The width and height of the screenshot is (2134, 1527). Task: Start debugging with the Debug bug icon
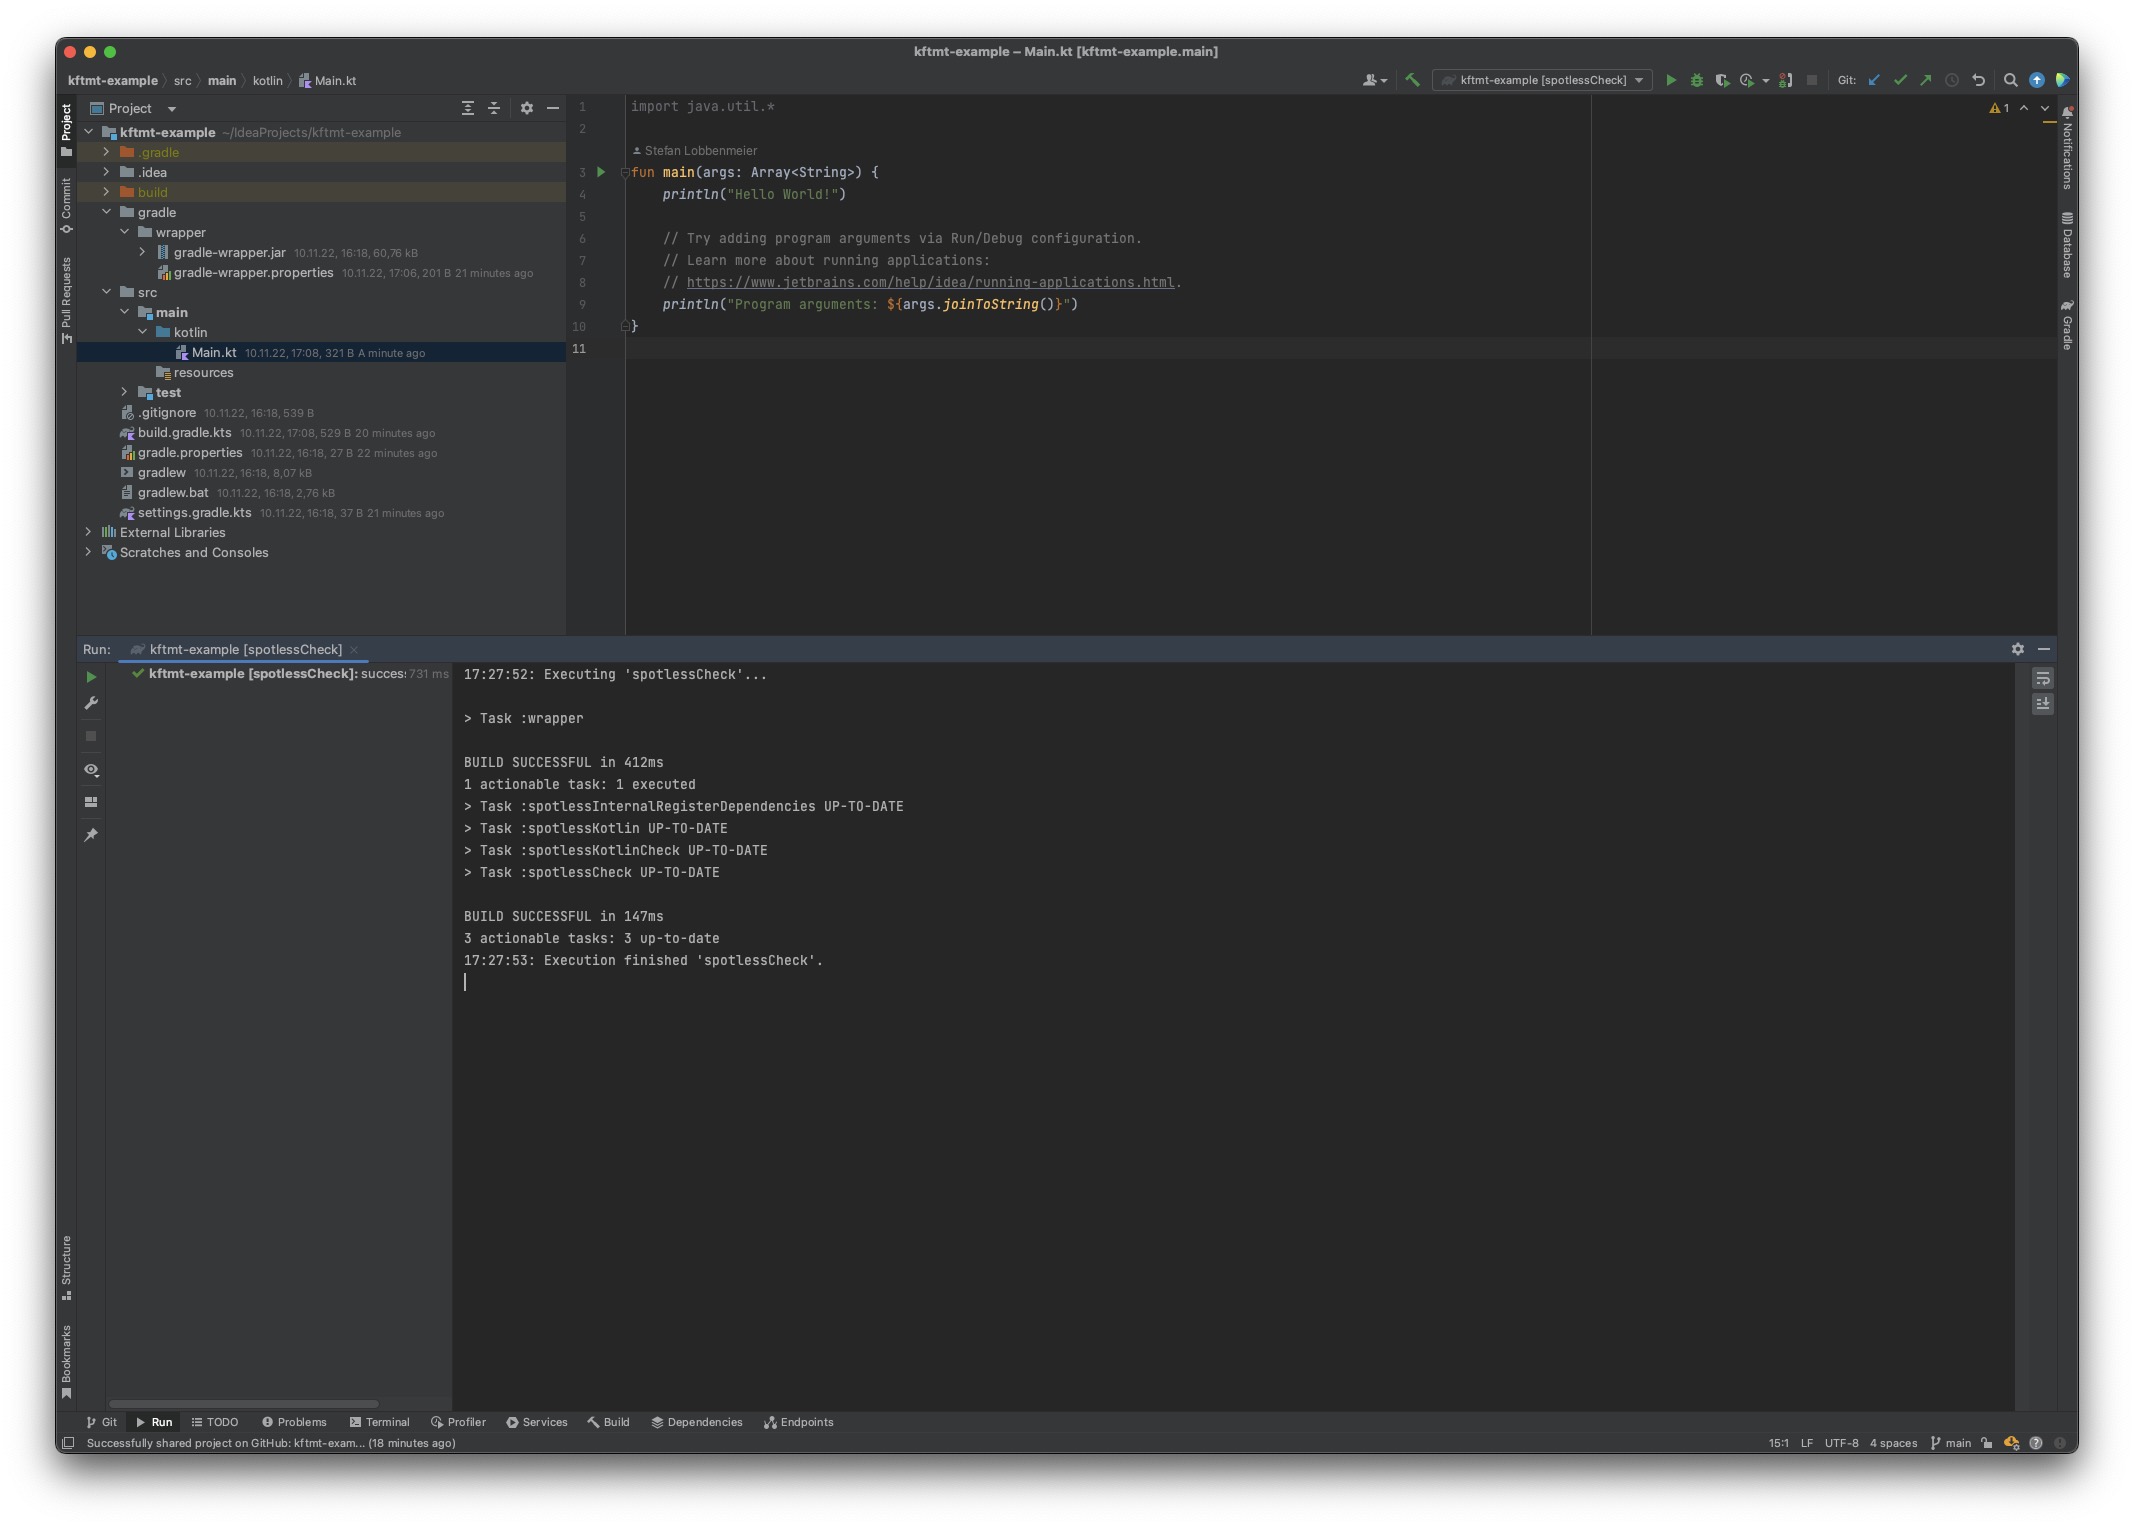(1696, 80)
